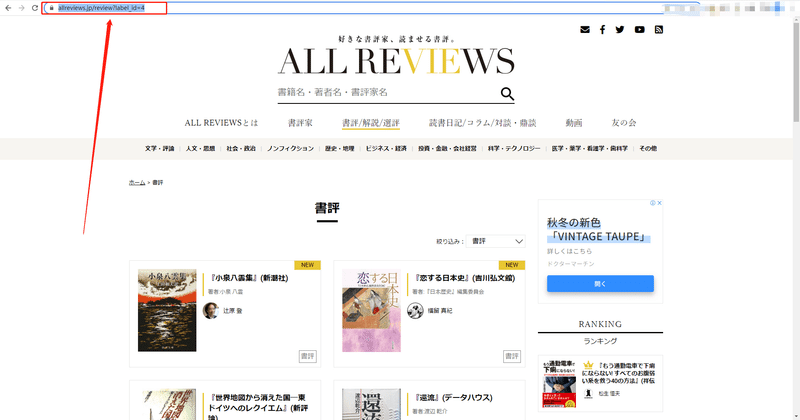The width and height of the screenshot is (800, 420).
Task: Click 書評 tag on 恋する日本史 card
Action: tap(512, 356)
